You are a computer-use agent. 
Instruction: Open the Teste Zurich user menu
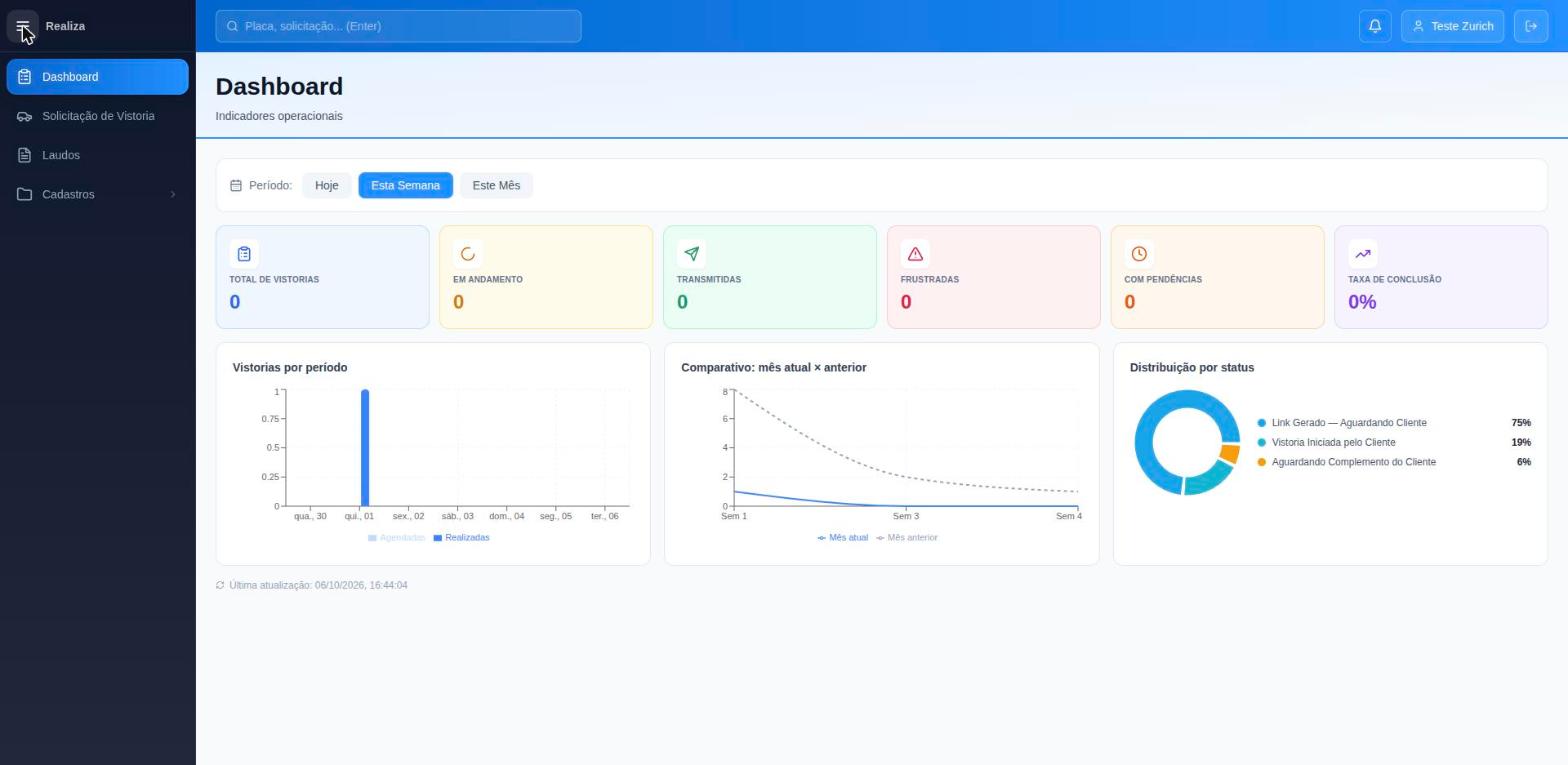(1453, 26)
